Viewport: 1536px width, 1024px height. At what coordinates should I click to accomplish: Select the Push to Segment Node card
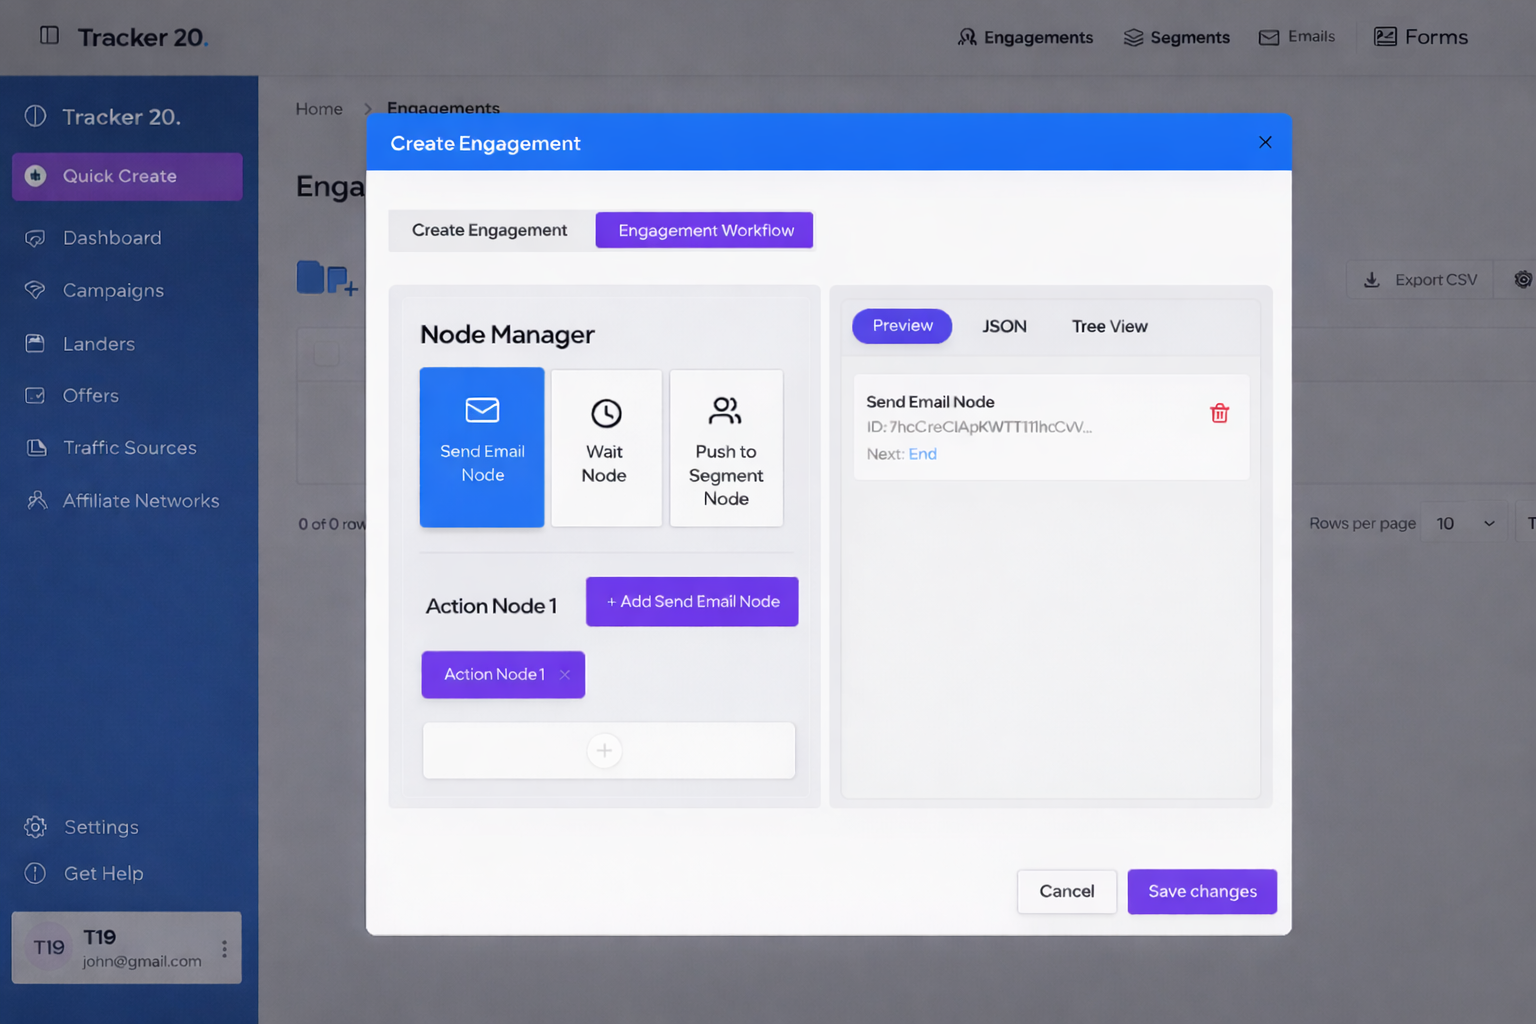coord(726,447)
